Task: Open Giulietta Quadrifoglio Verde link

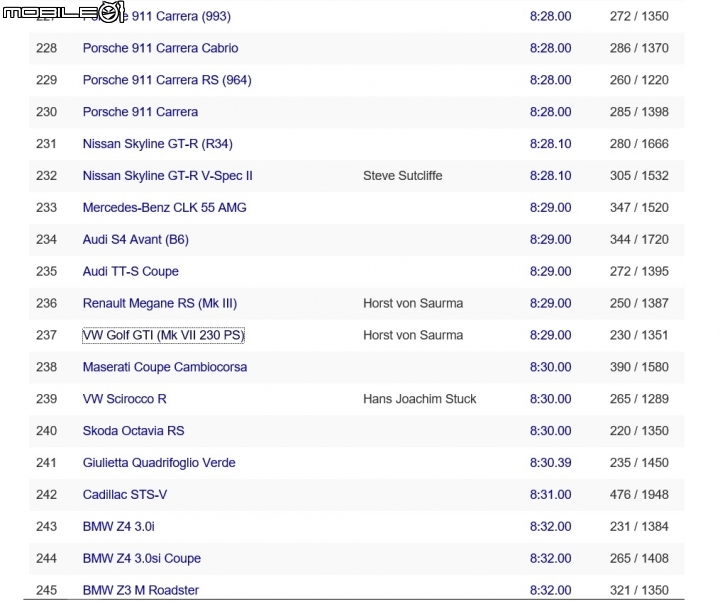Action: pyautogui.click(x=159, y=463)
